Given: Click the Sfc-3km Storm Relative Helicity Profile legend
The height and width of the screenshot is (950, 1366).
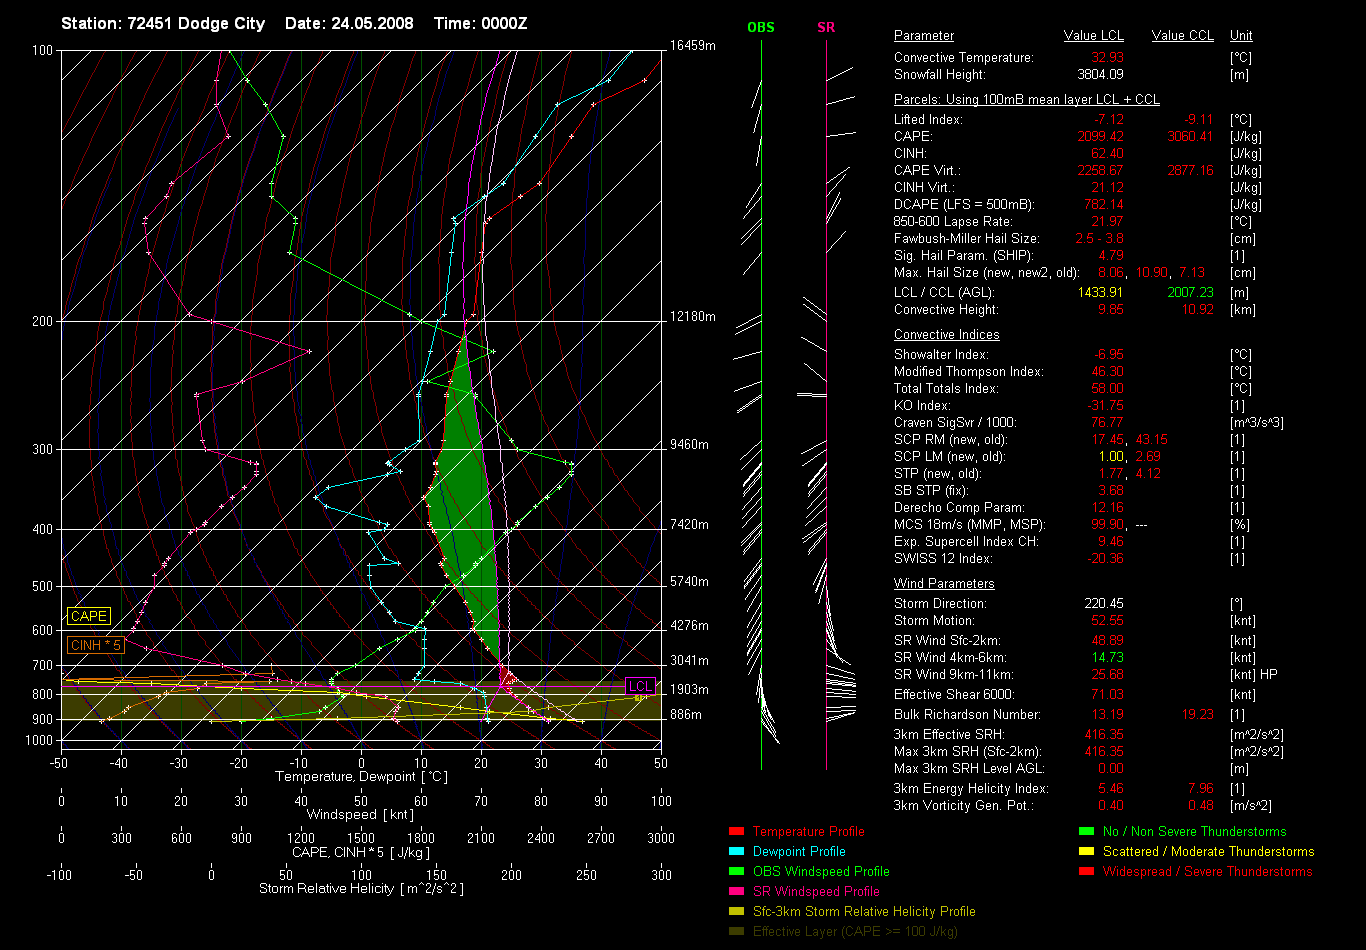Looking at the screenshot, I should click(x=864, y=912).
